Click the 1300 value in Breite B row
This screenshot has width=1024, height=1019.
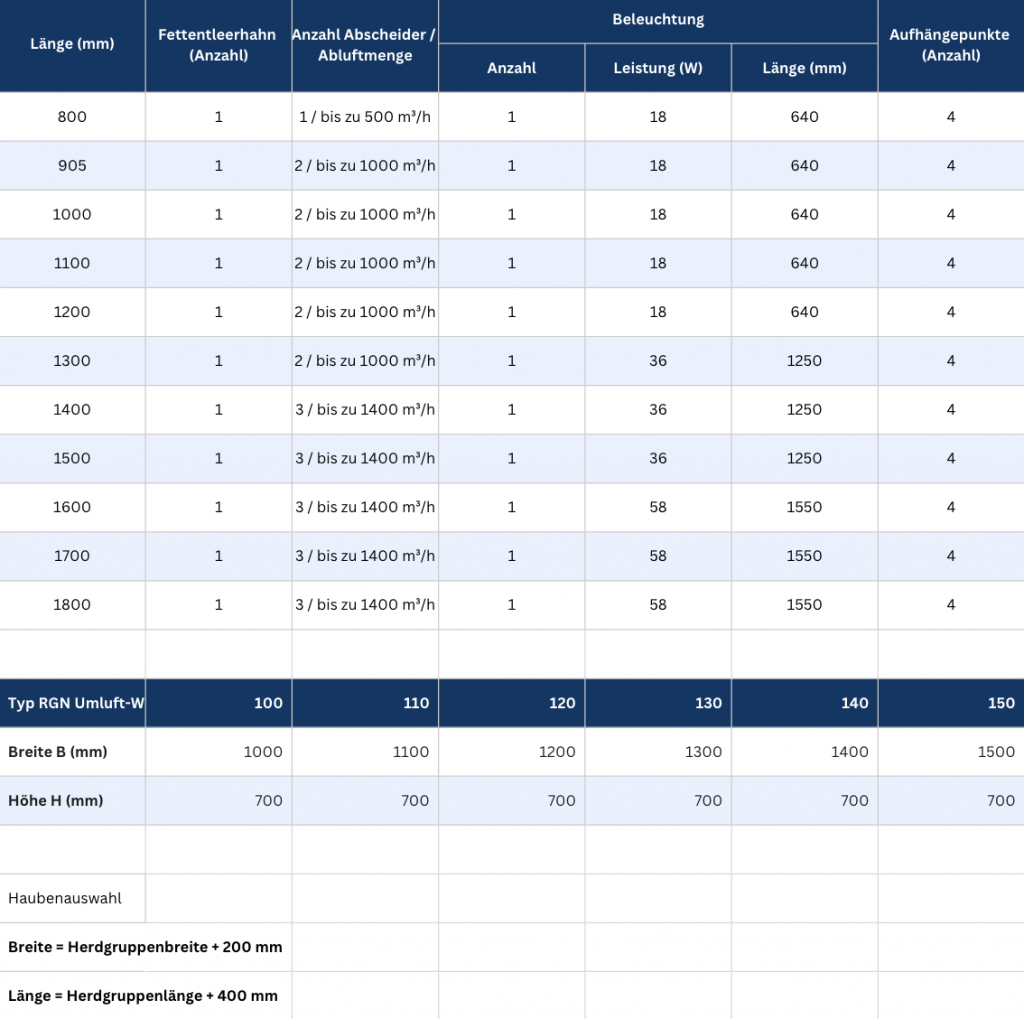(x=703, y=752)
